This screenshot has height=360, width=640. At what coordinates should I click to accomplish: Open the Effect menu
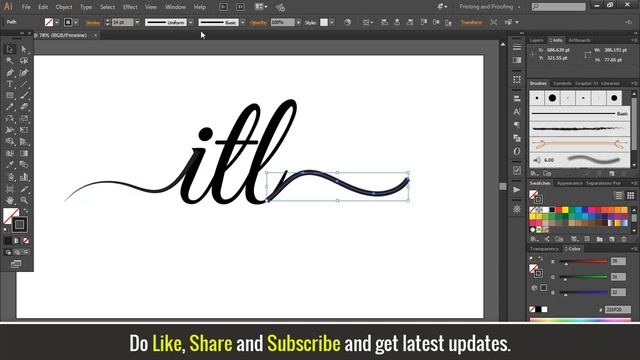click(130, 7)
